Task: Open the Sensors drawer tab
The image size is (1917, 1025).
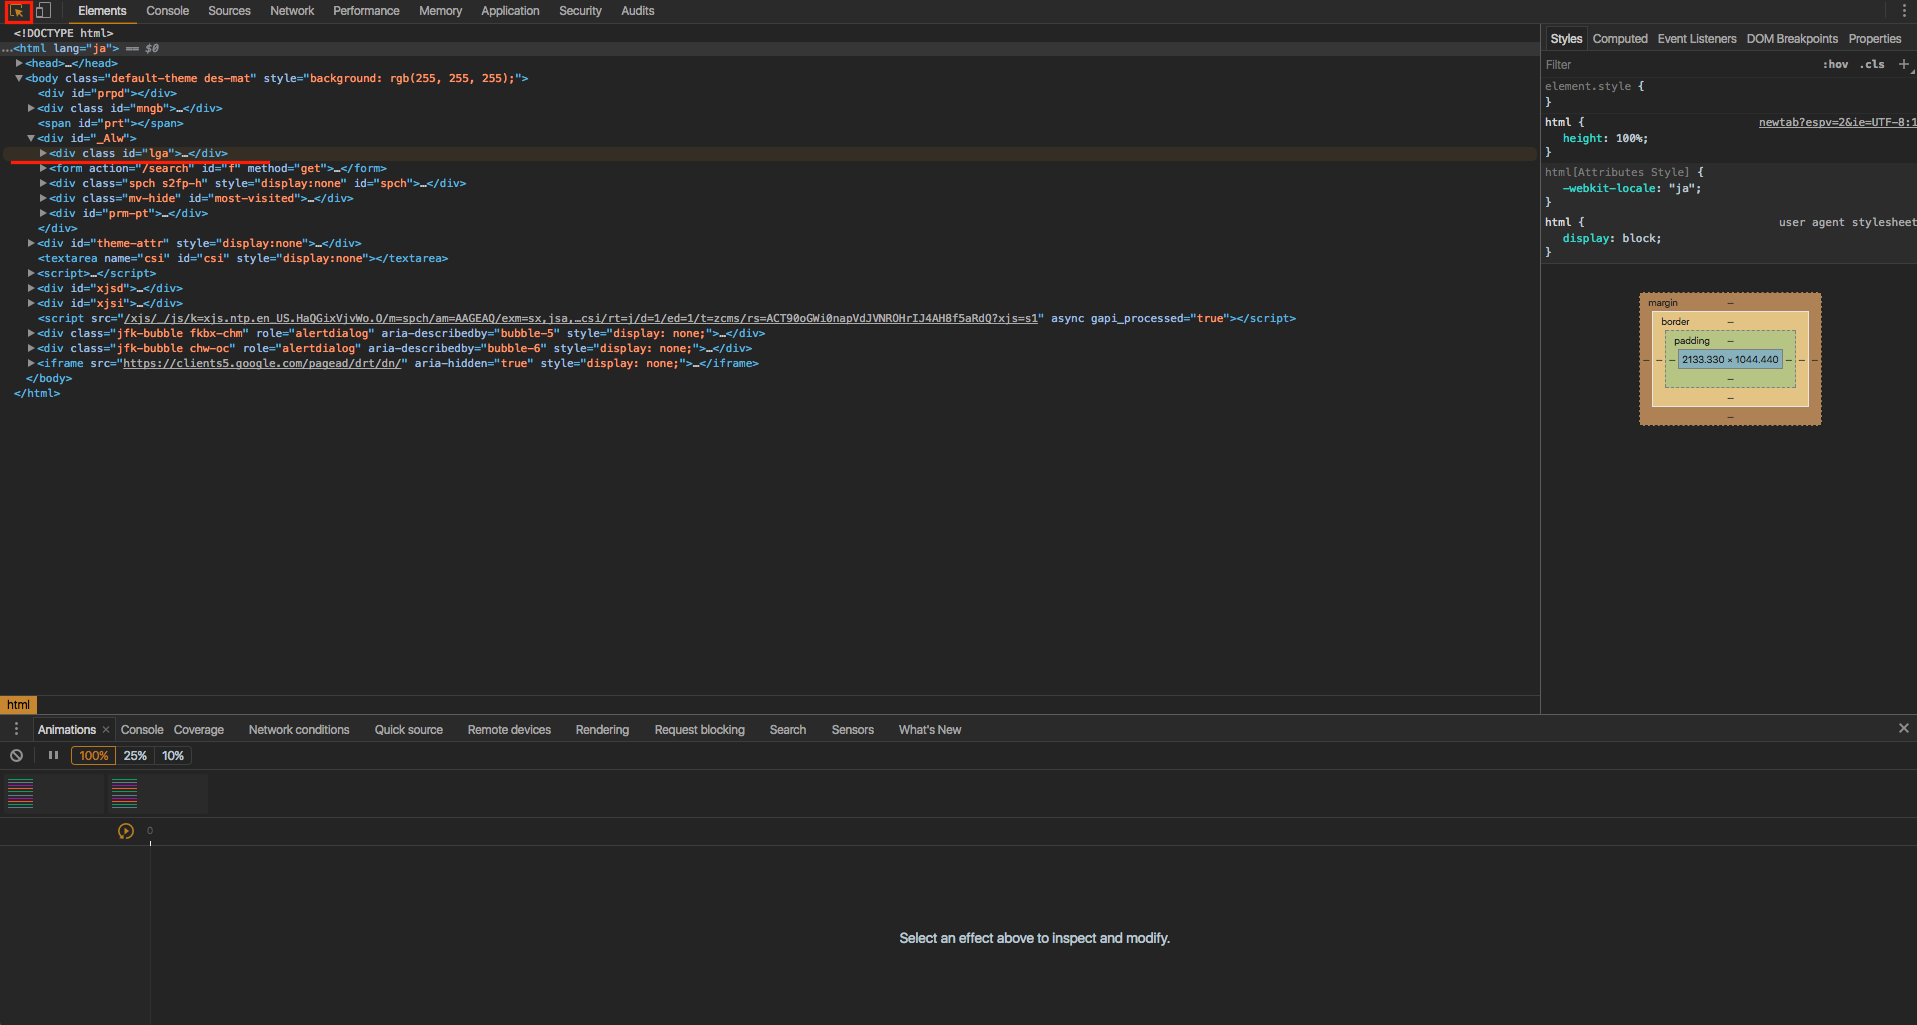Action: (x=853, y=730)
